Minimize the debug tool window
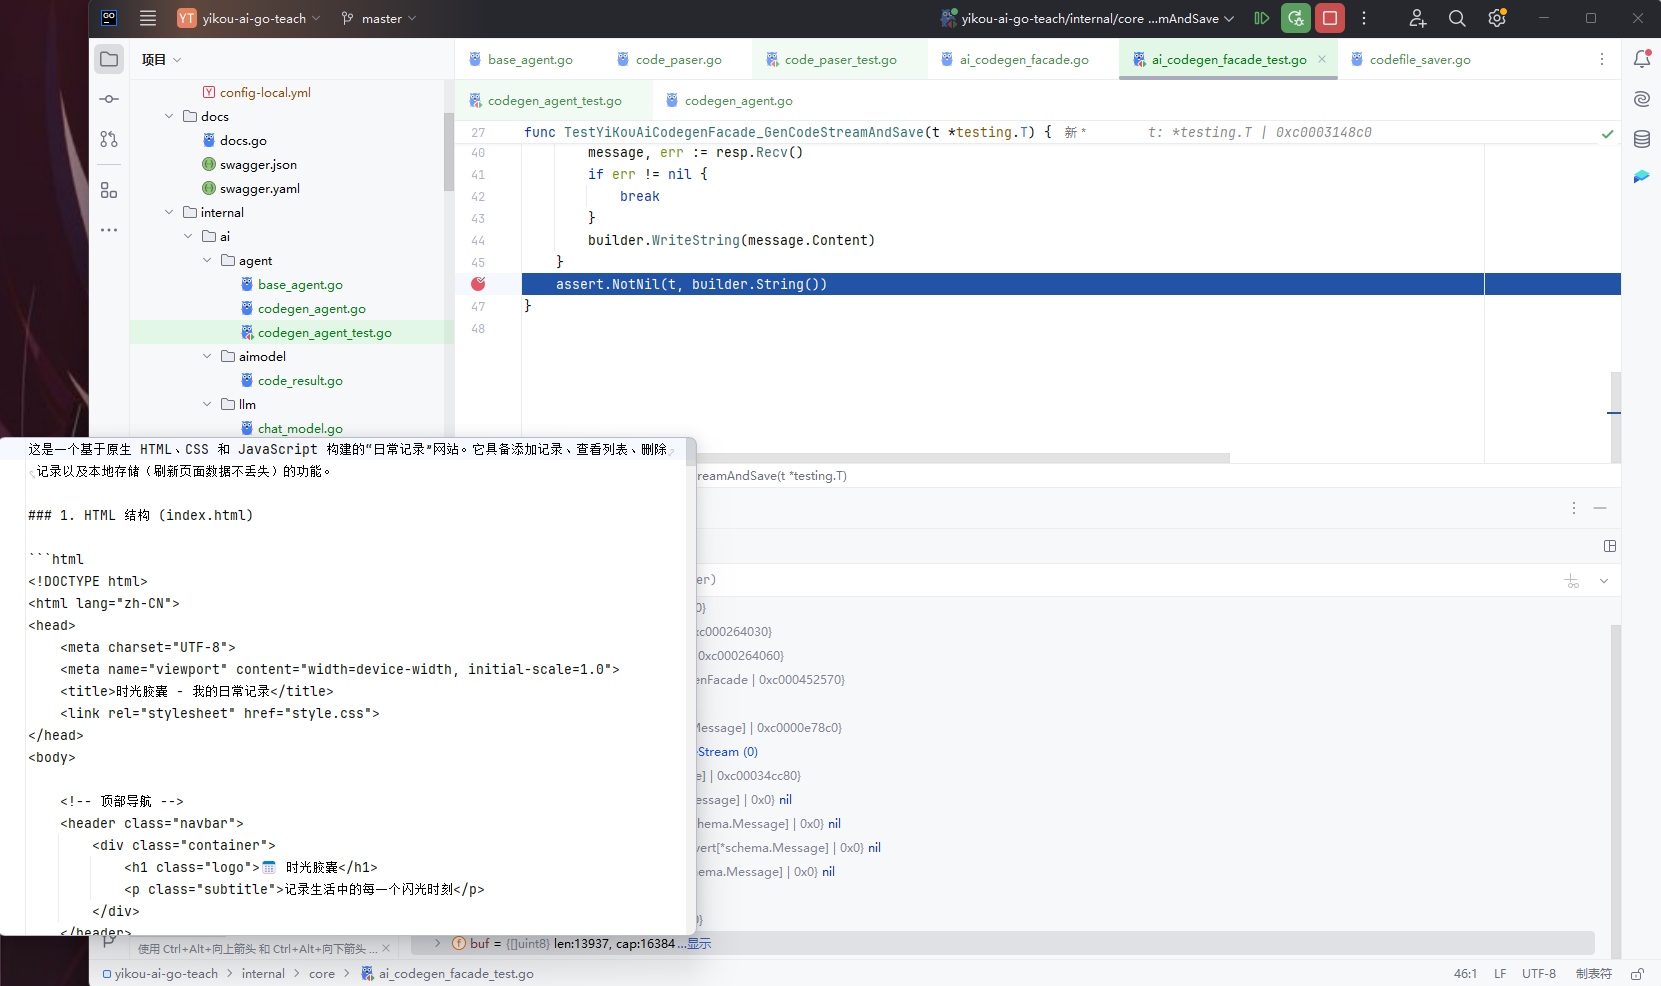 tap(1600, 508)
